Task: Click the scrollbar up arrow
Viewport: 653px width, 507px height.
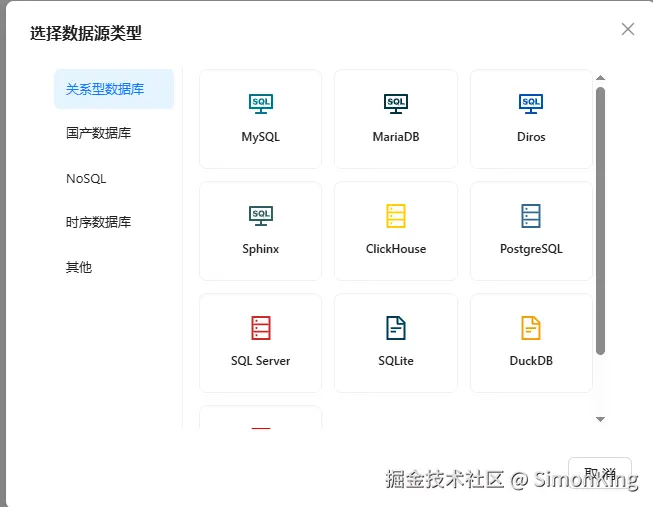Action: pos(600,78)
